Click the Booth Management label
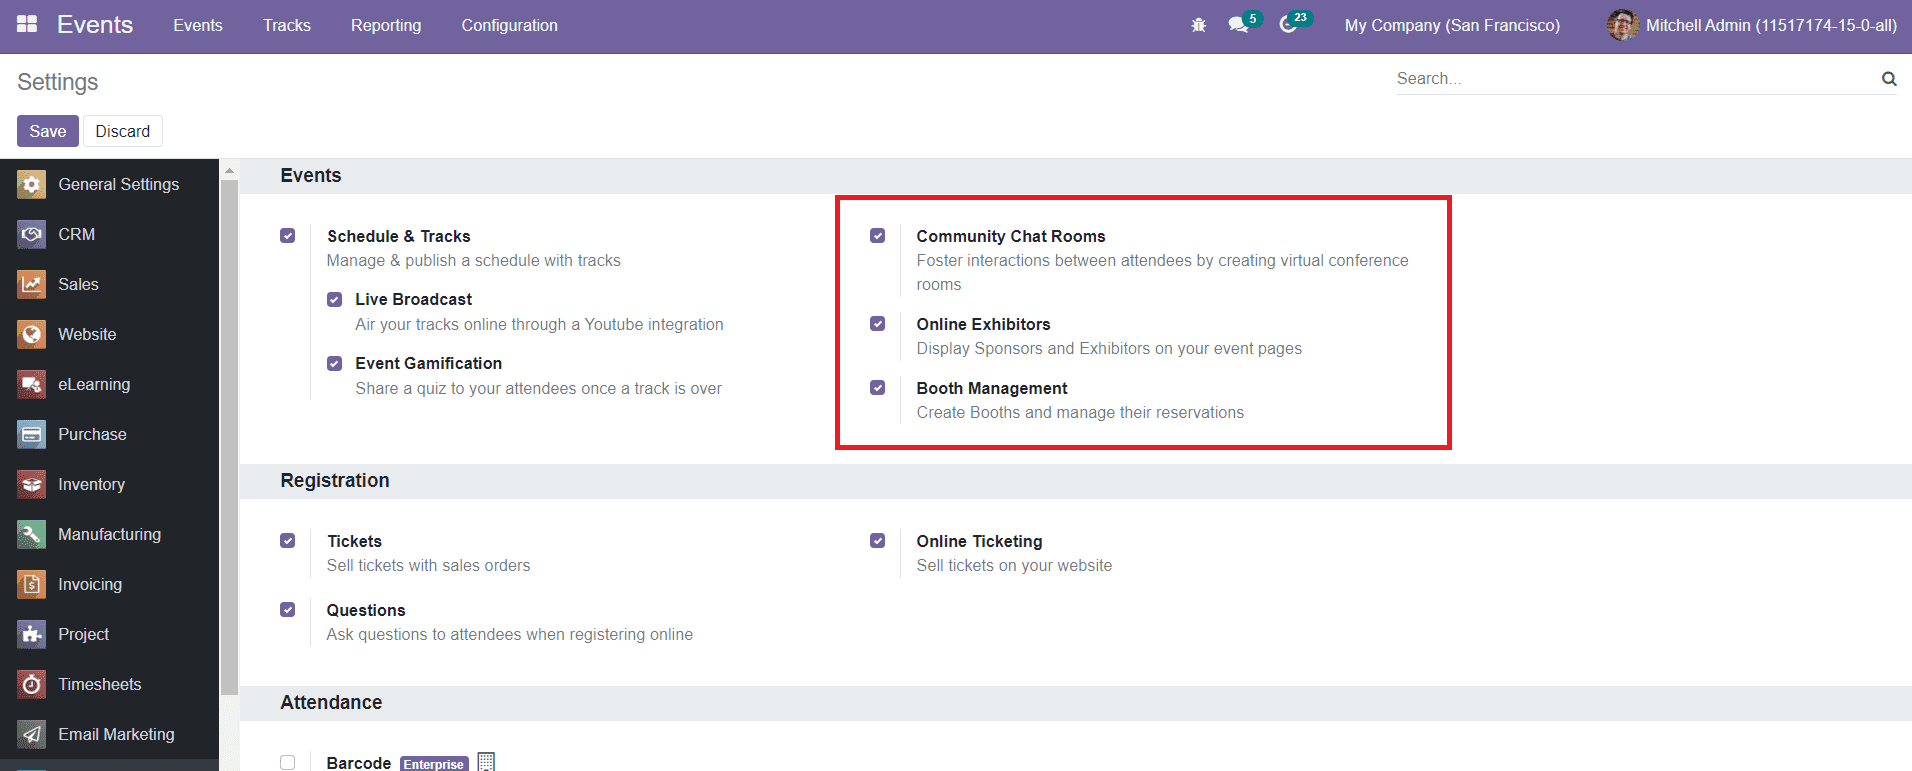The height and width of the screenshot is (771, 1912). (x=992, y=388)
